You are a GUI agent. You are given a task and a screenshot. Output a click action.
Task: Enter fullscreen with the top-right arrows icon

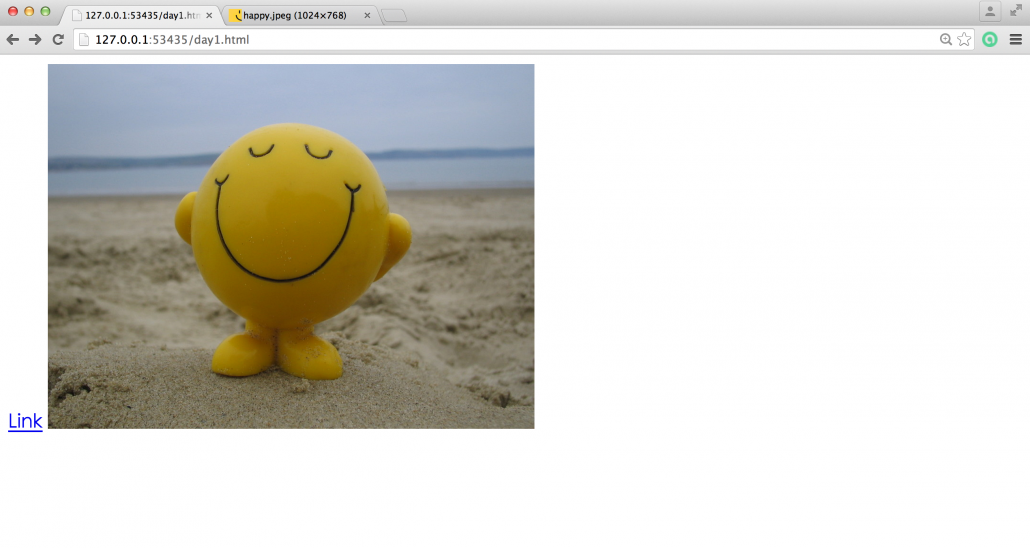click(x=1015, y=11)
